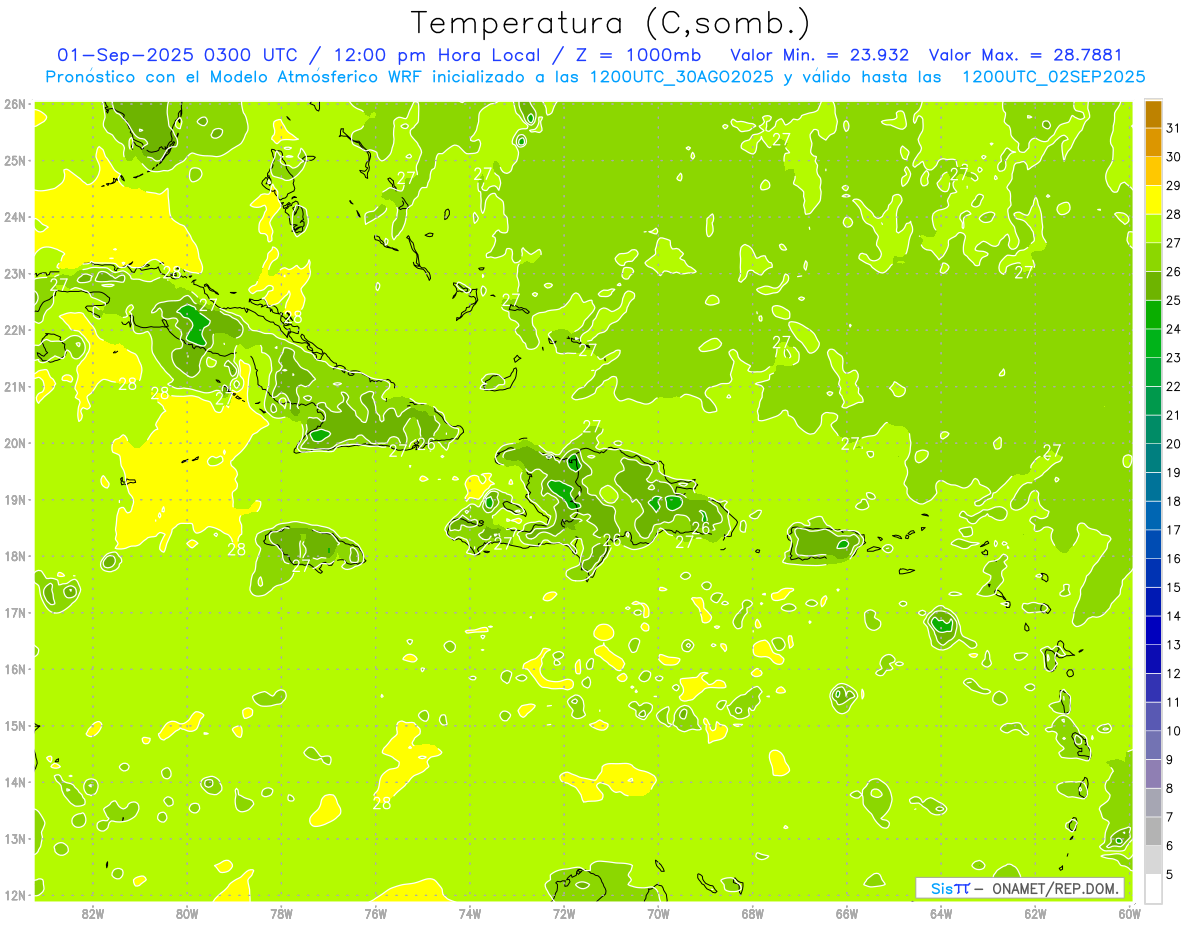Click the "24N" latitude axis label
Image resolution: width=1200 pixels, height=927 pixels.
click(14, 217)
